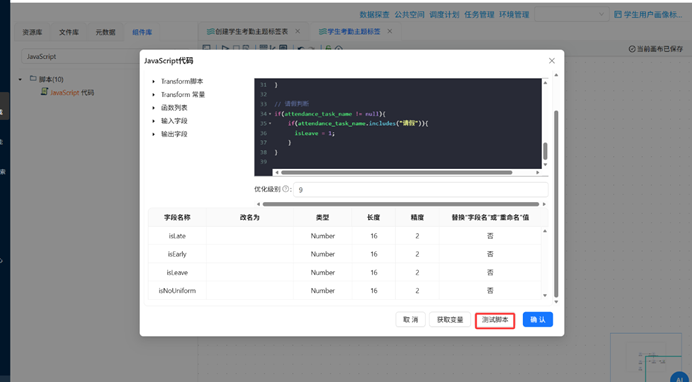Select the JavaScript 代码 tree item
Image resolution: width=692 pixels, height=382 pixels.
72,93
